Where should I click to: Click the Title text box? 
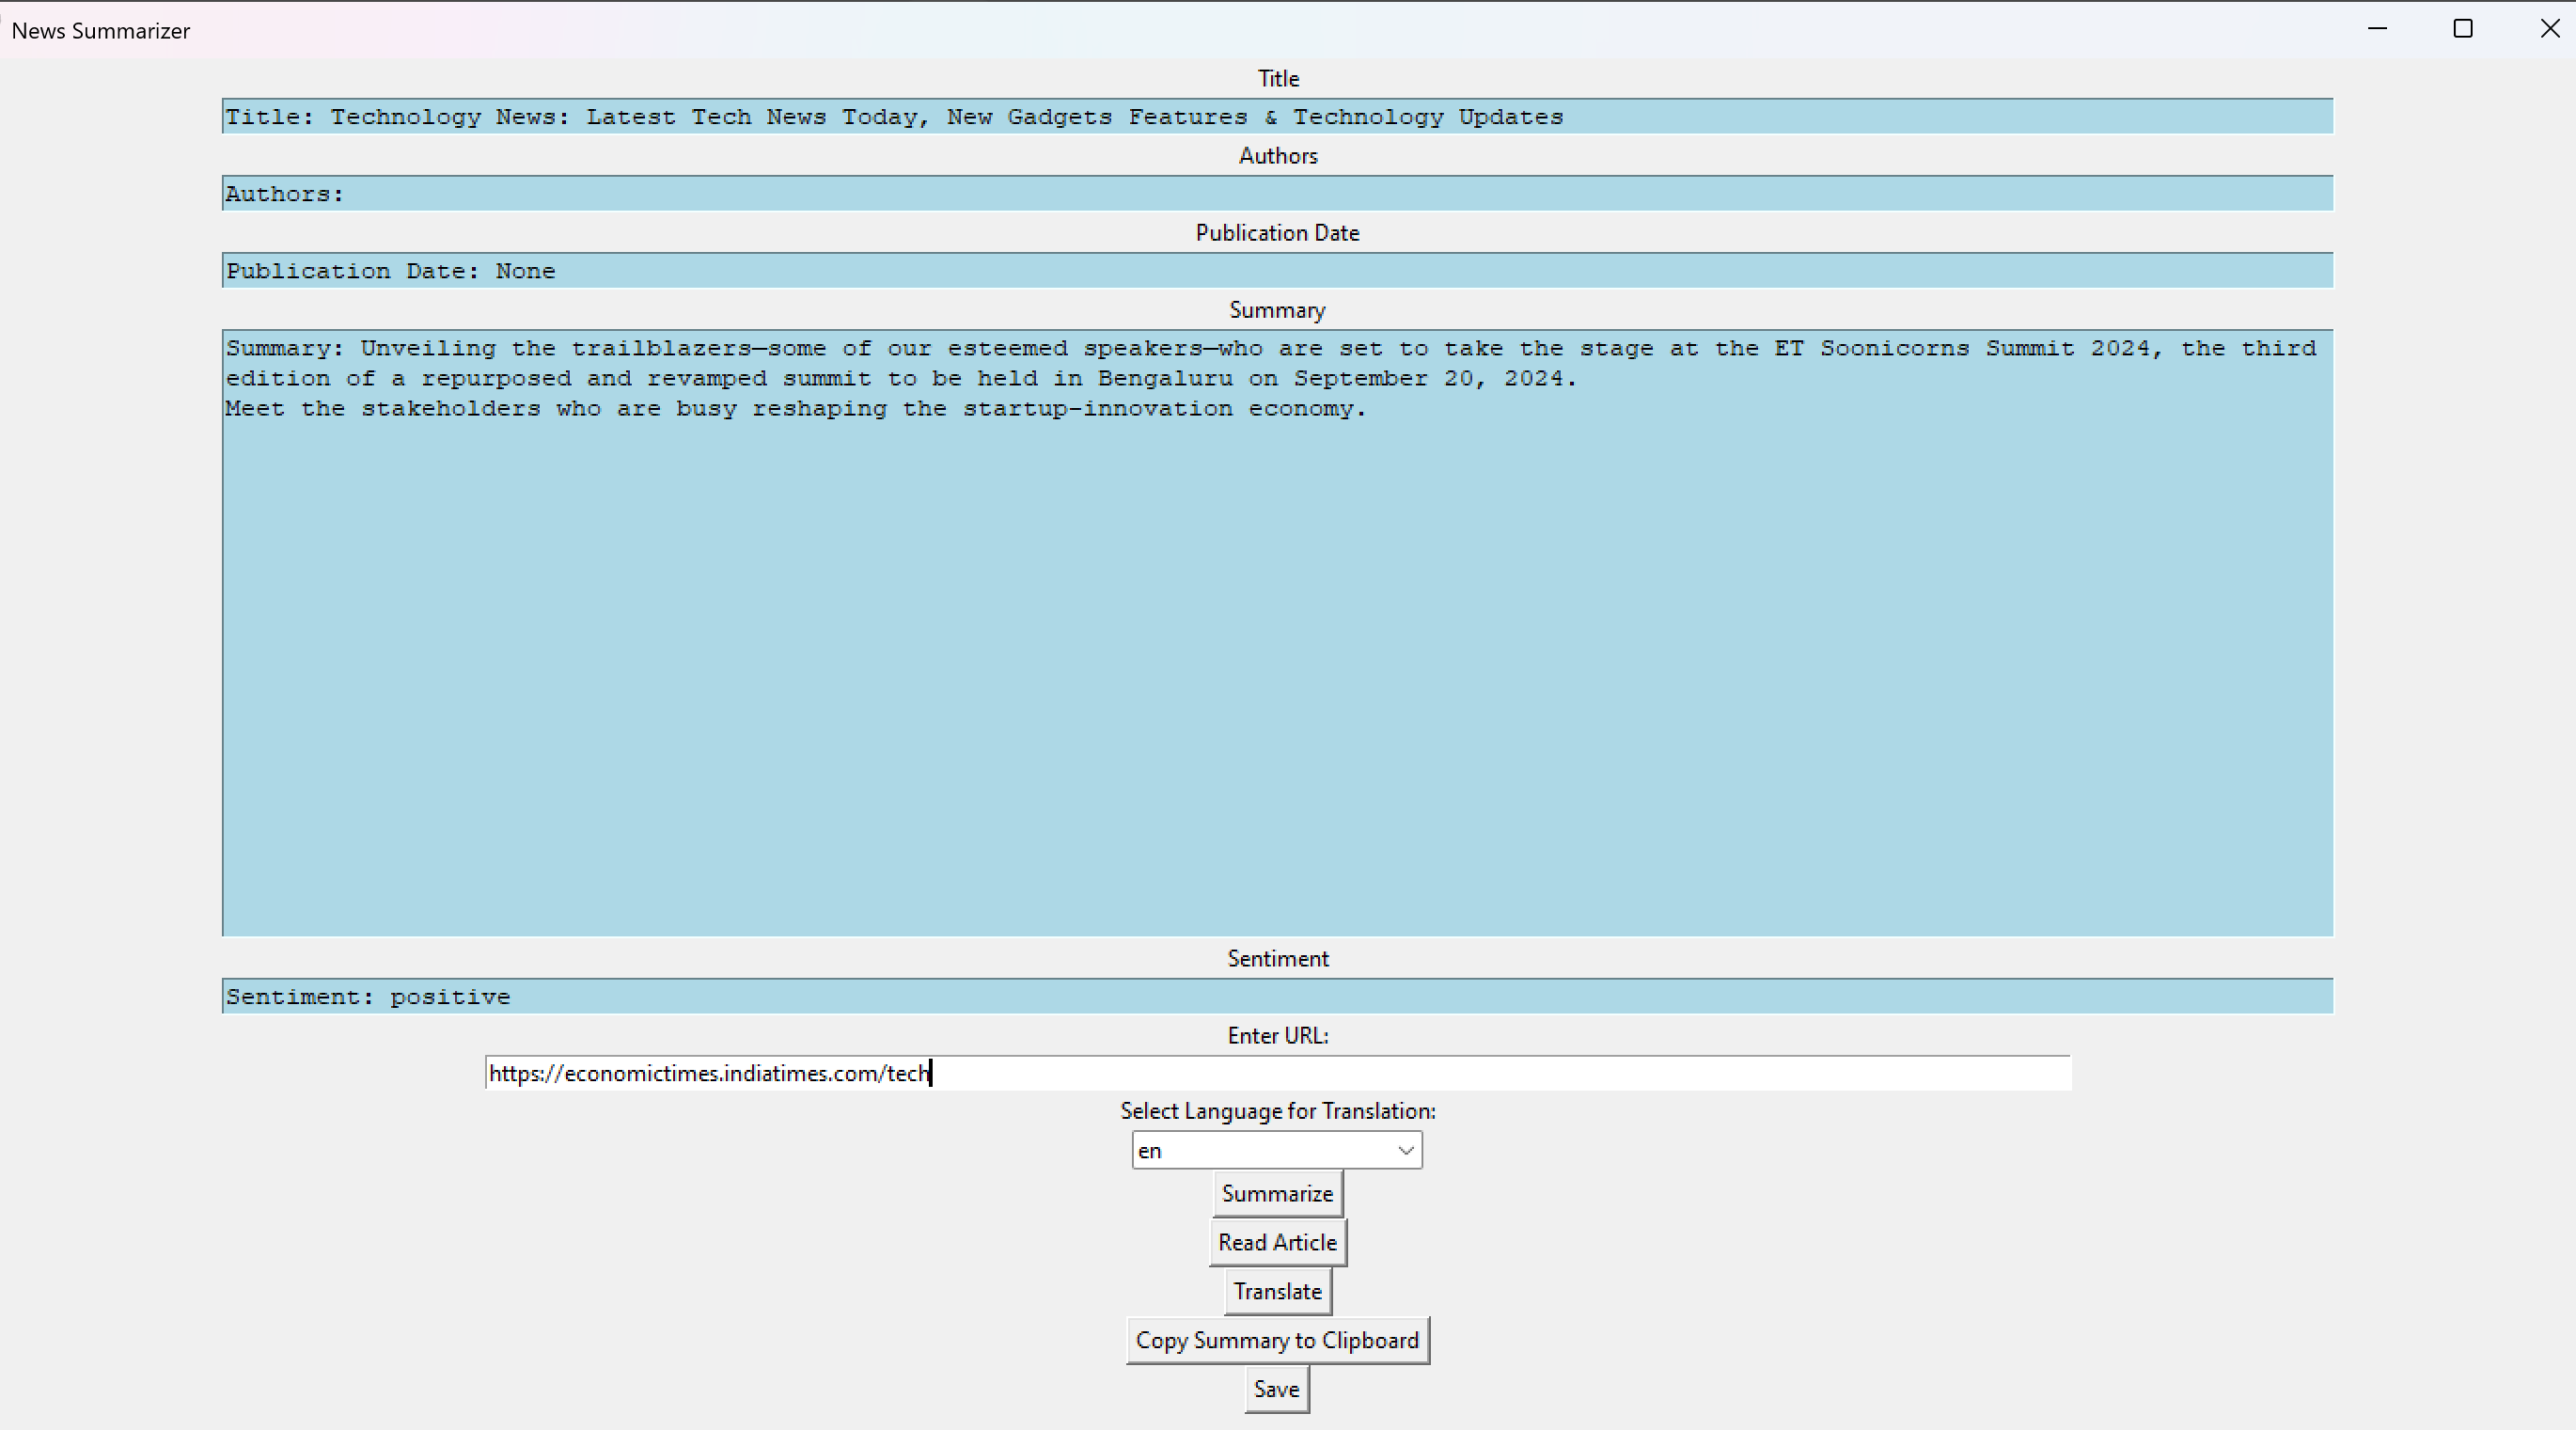click(1277, 117)
